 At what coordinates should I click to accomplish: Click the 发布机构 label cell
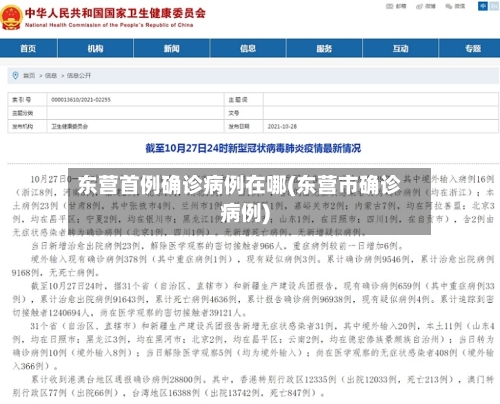(27, 126)
